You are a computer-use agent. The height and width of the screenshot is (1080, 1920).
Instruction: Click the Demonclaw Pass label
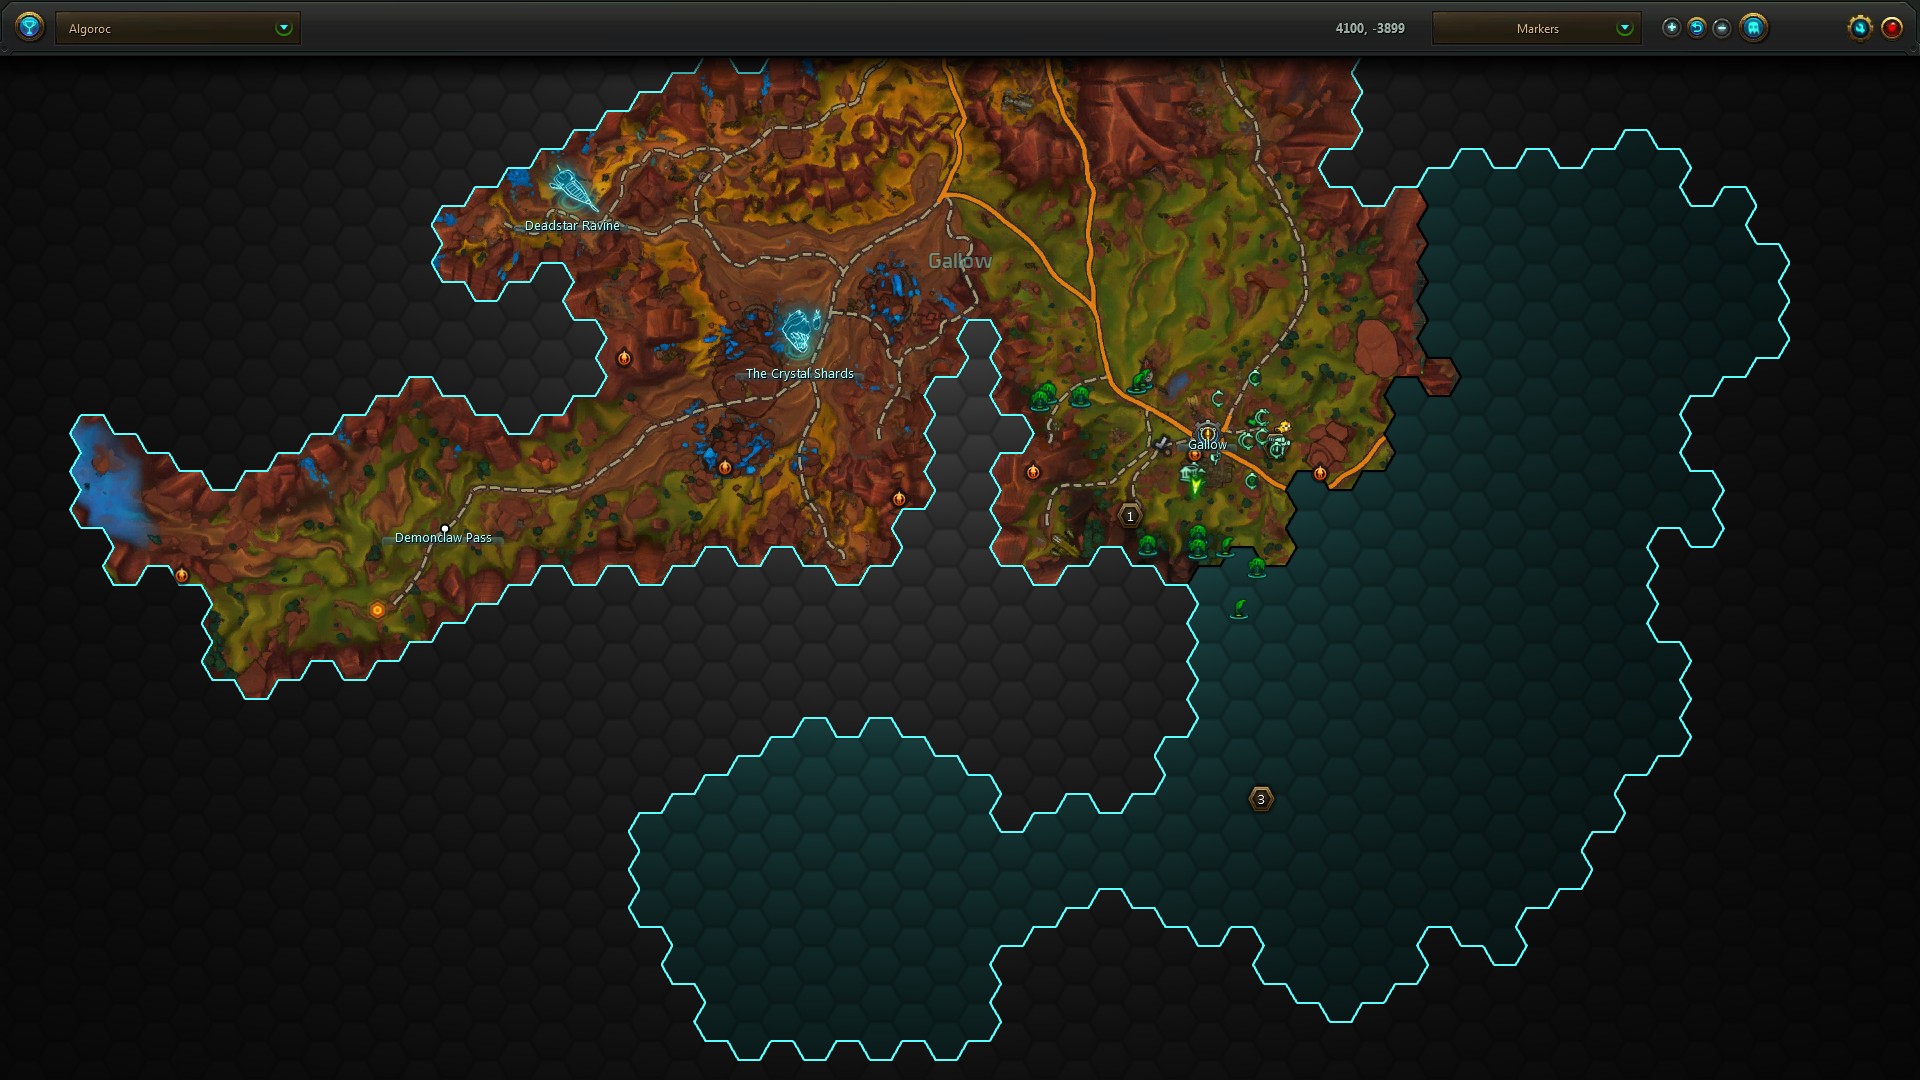(x=443, y=538)
